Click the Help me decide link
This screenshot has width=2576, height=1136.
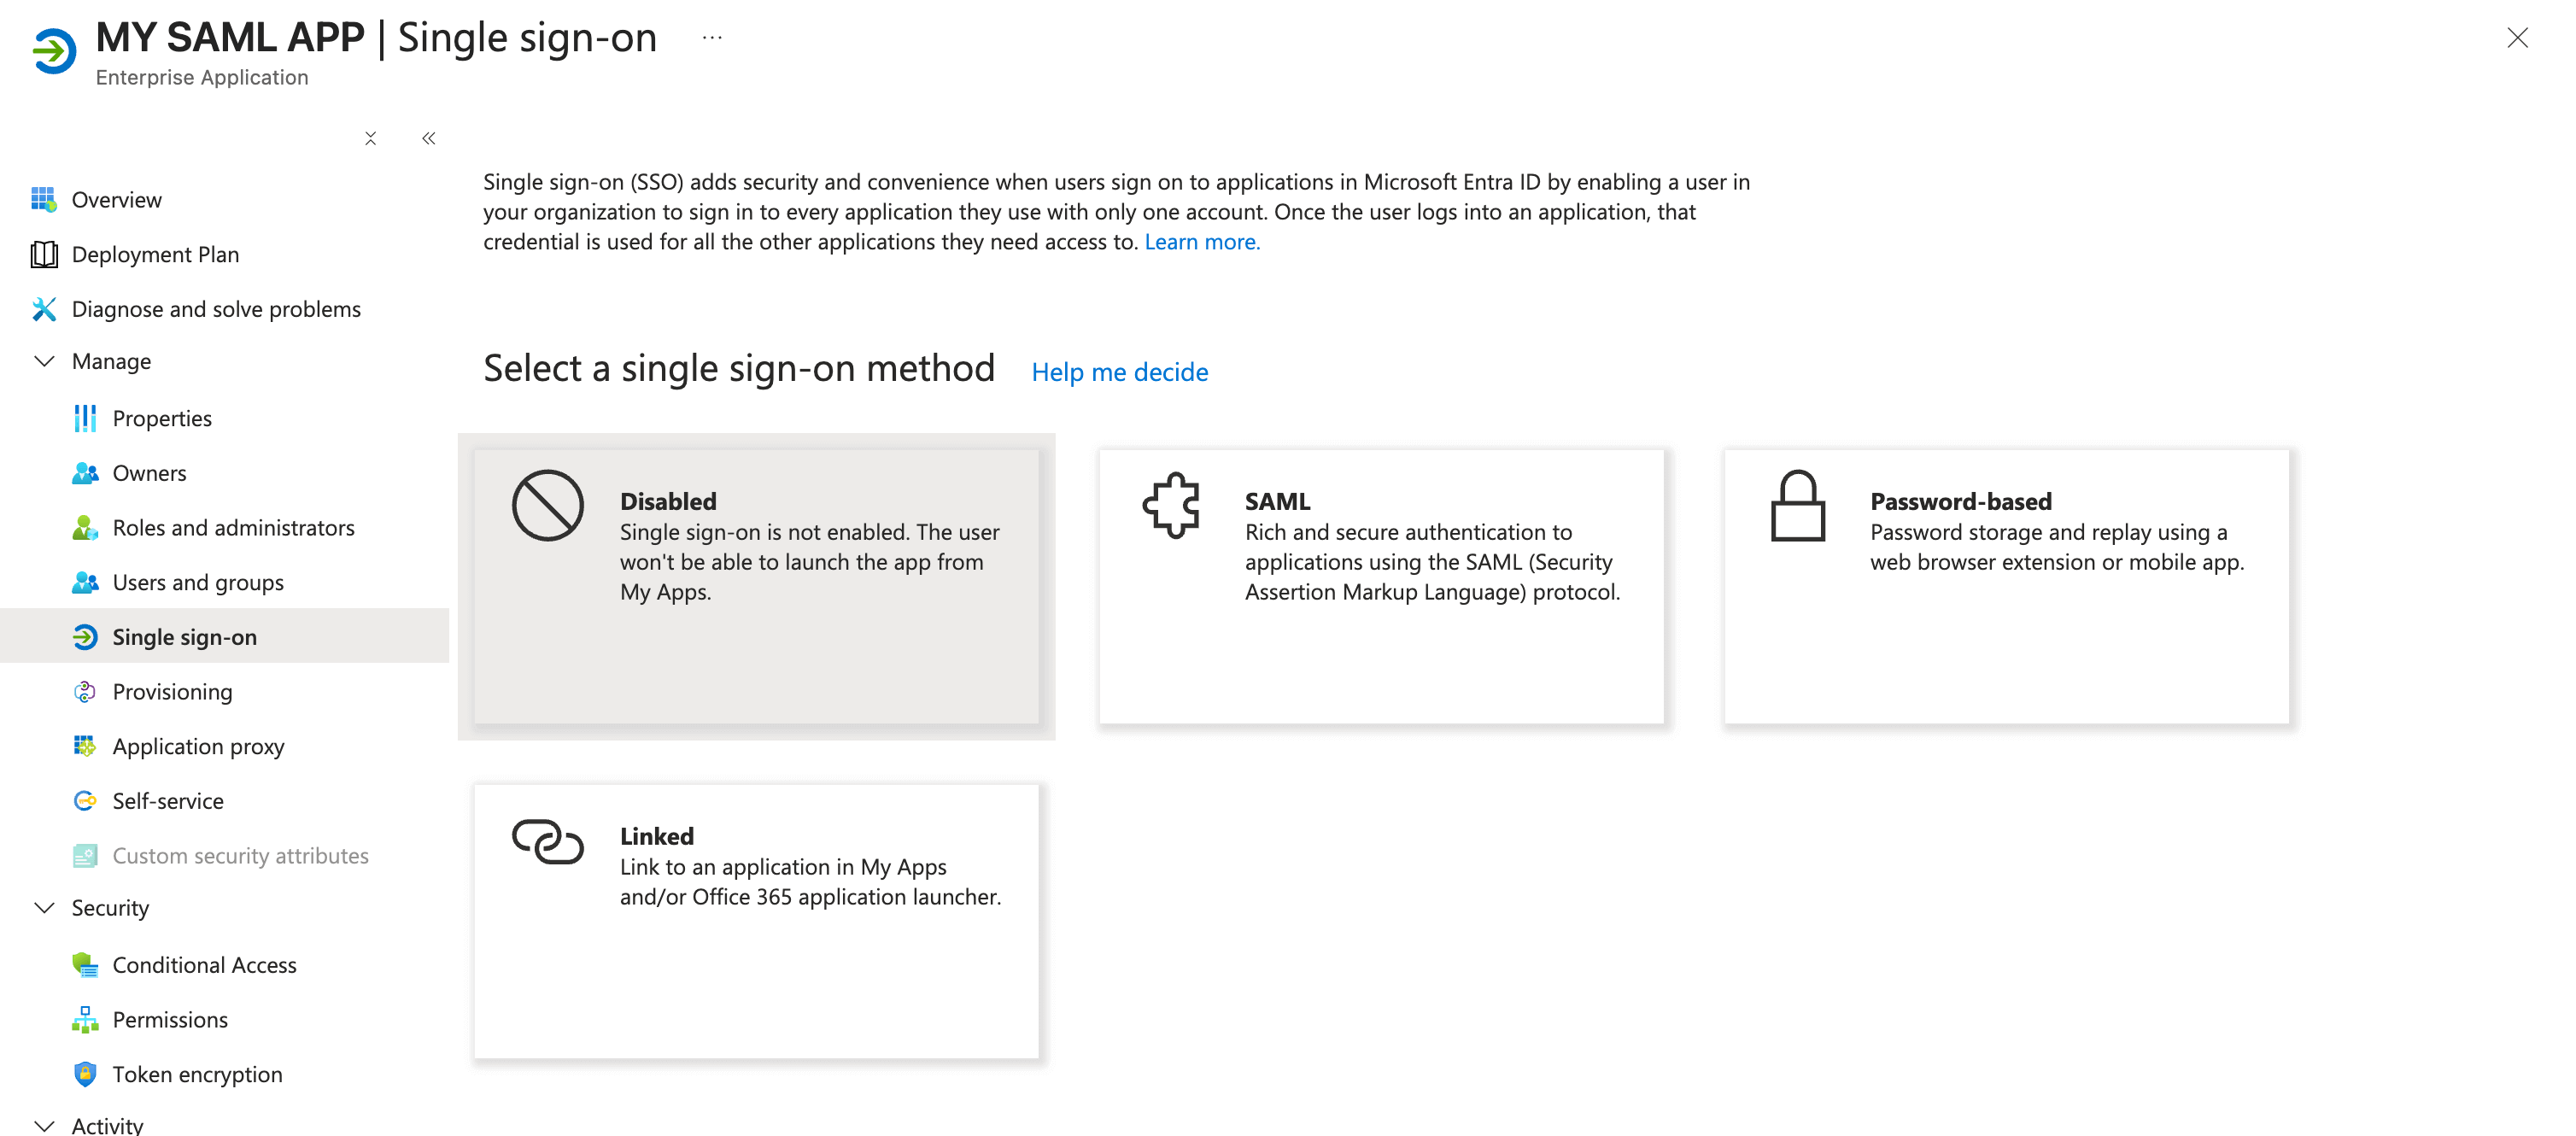point(1119,372)
